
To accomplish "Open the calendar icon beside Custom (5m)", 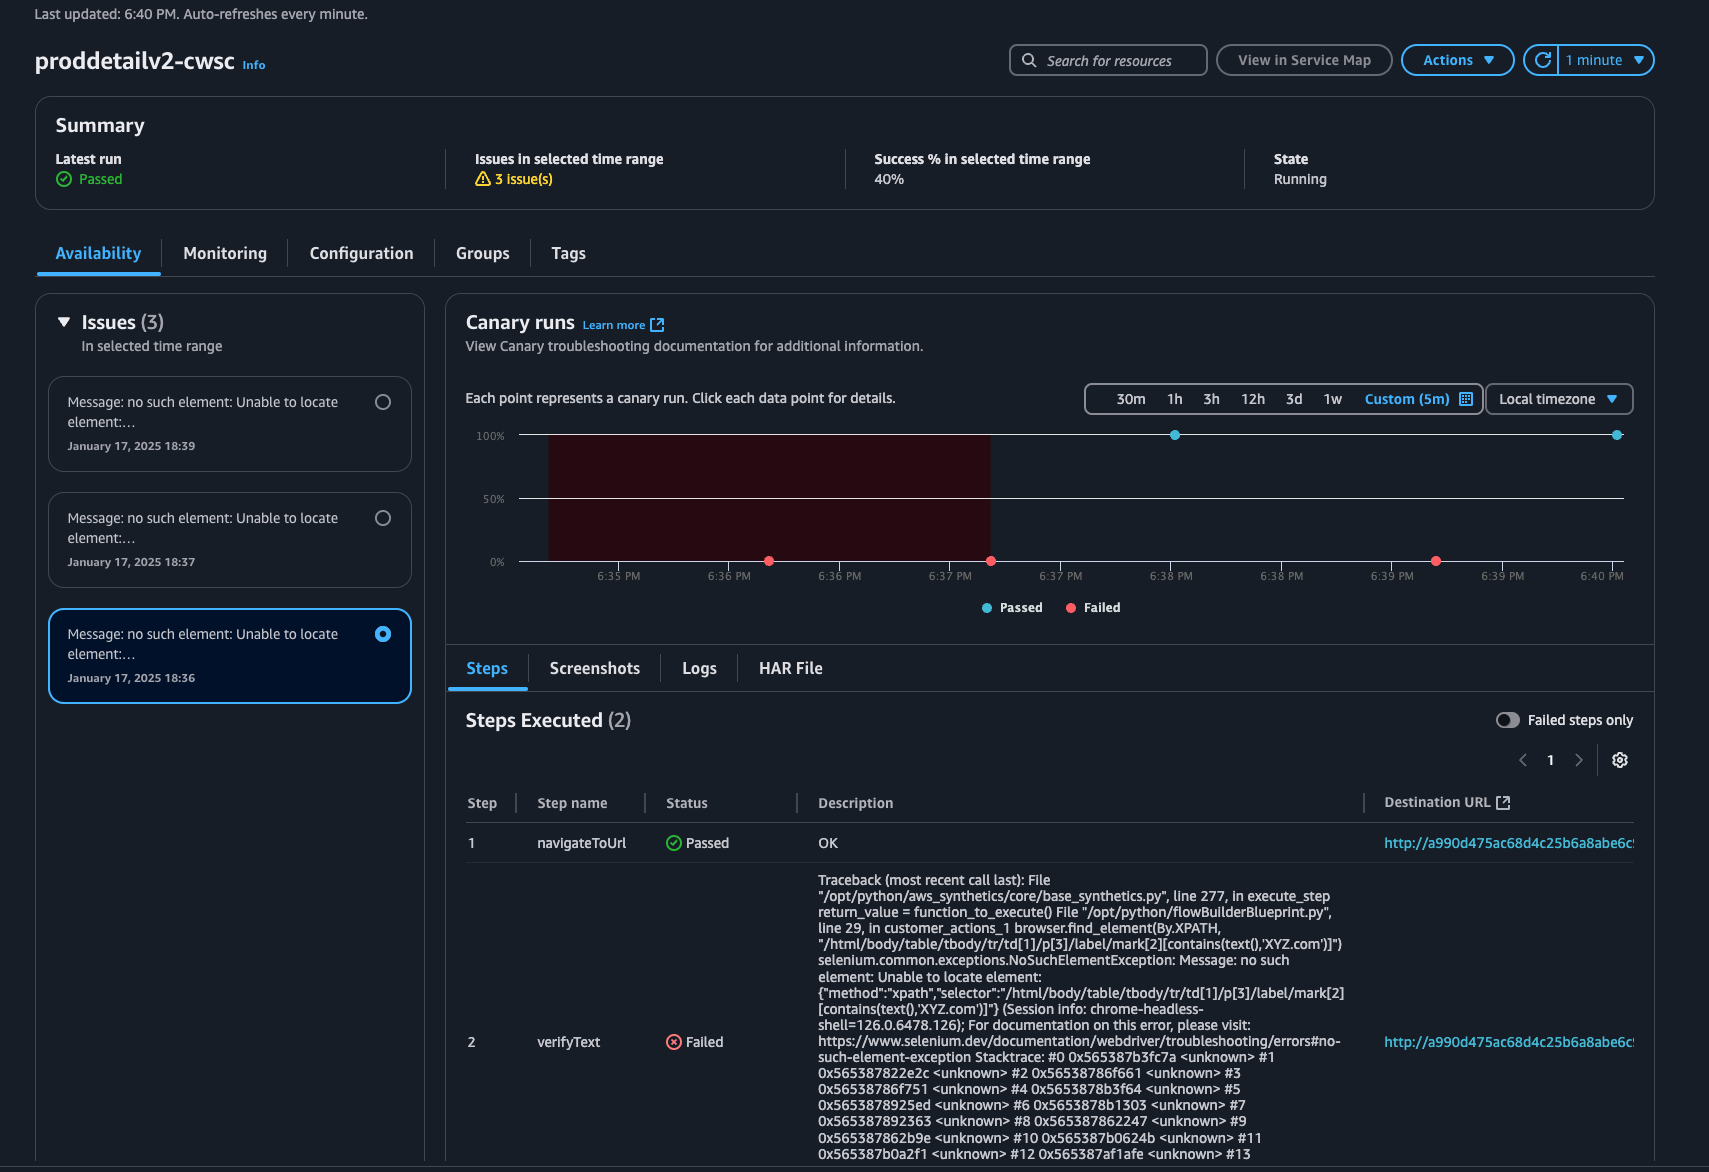I will [x=1465, y=398].
